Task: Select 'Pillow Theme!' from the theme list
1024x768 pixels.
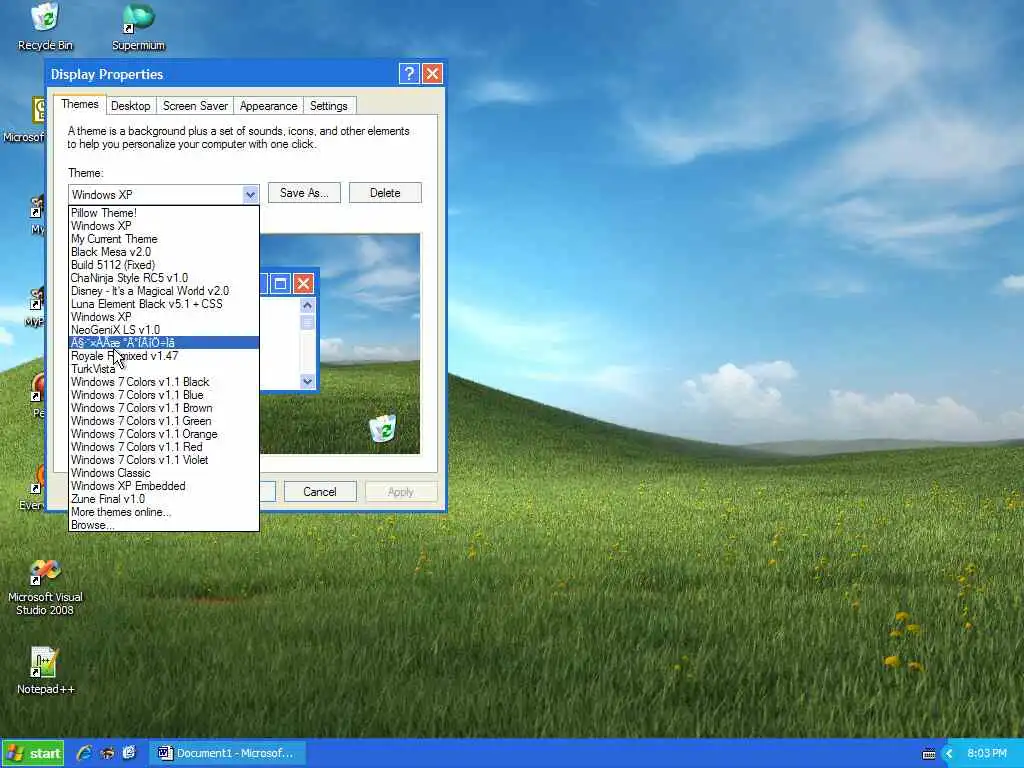Action: coord(164,213)
